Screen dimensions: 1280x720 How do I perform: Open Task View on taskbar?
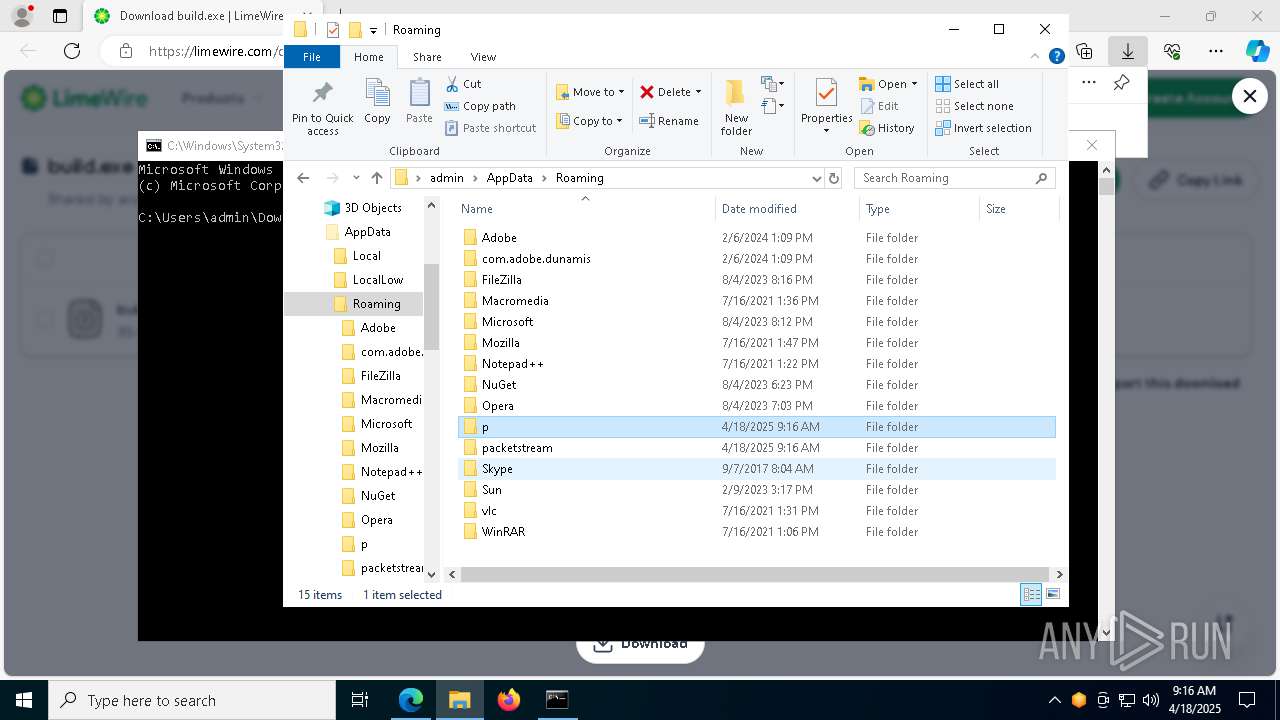click(x=360, y=700)
